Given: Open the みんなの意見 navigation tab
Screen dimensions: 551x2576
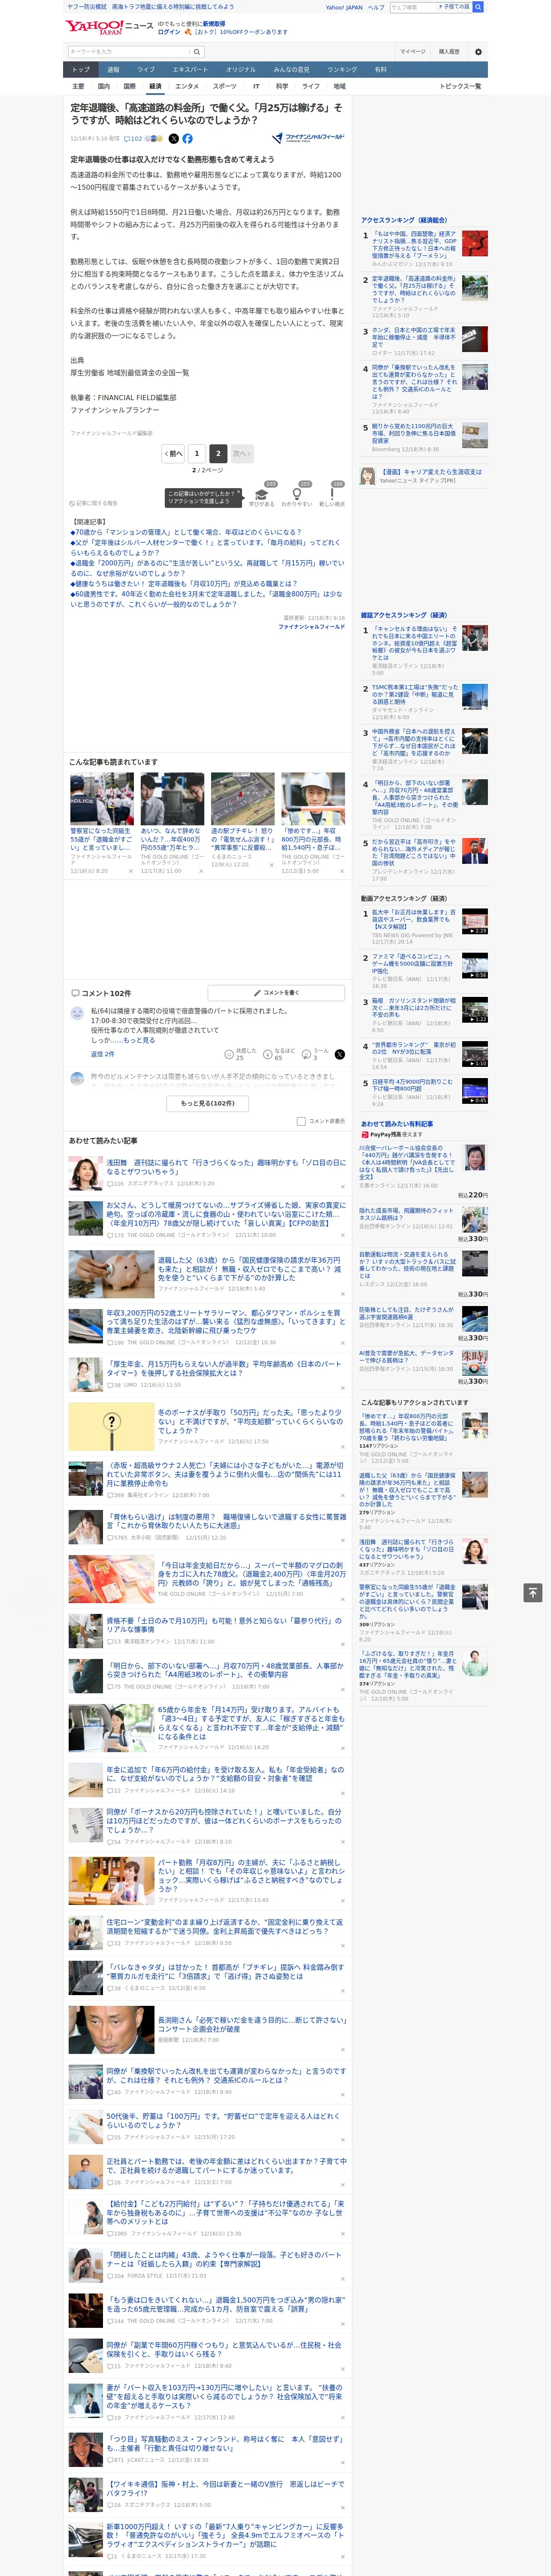Looking at the screenshot, I should (x=292, y=70).
